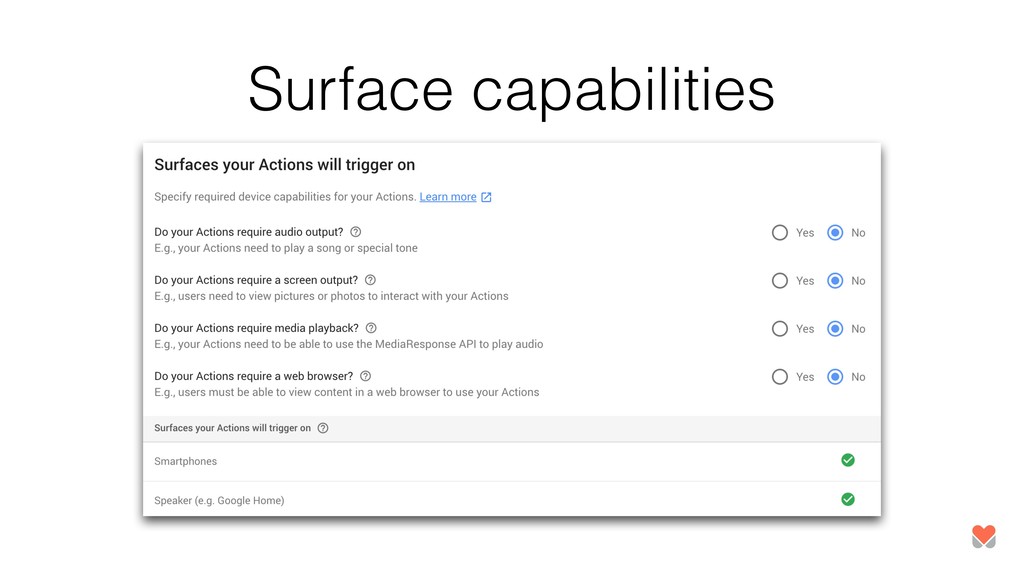
Task: Click external link icon after Learn more
Action: (487, 197)
